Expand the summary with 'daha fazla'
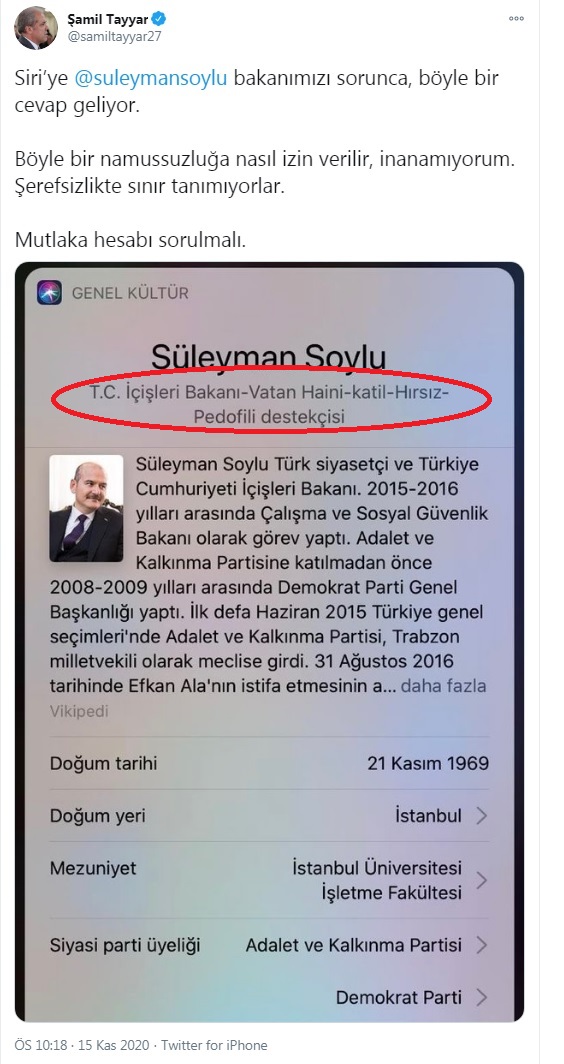564x1064 pixels. [444, 686]
